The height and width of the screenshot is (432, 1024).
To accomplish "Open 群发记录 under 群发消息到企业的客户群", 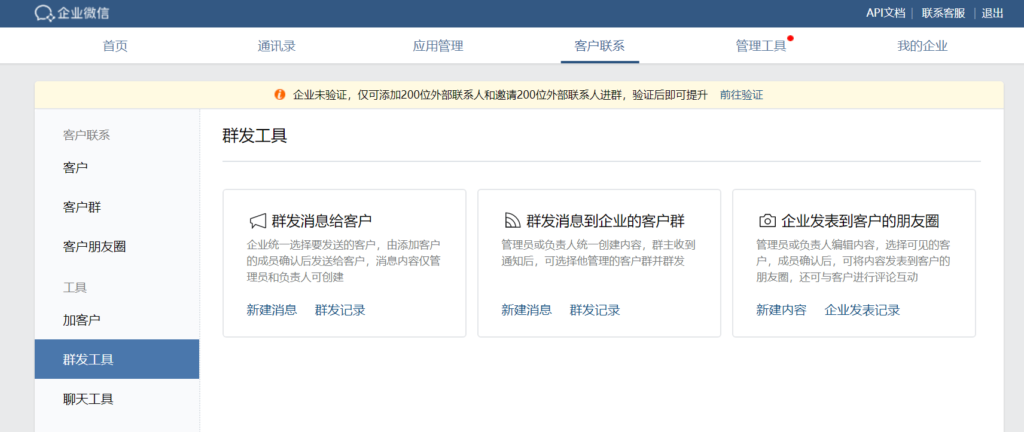I will coord(595,310).
